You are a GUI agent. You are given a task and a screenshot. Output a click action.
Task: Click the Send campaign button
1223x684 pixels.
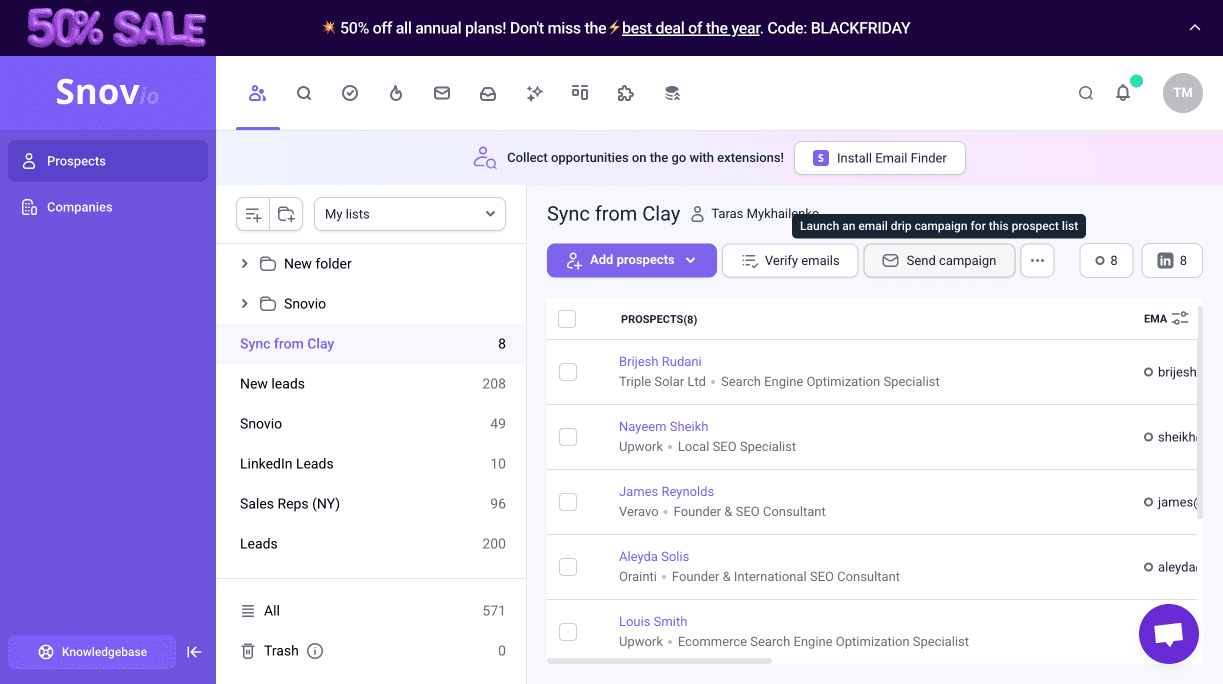pyautogui.click(x=939, y=261)
